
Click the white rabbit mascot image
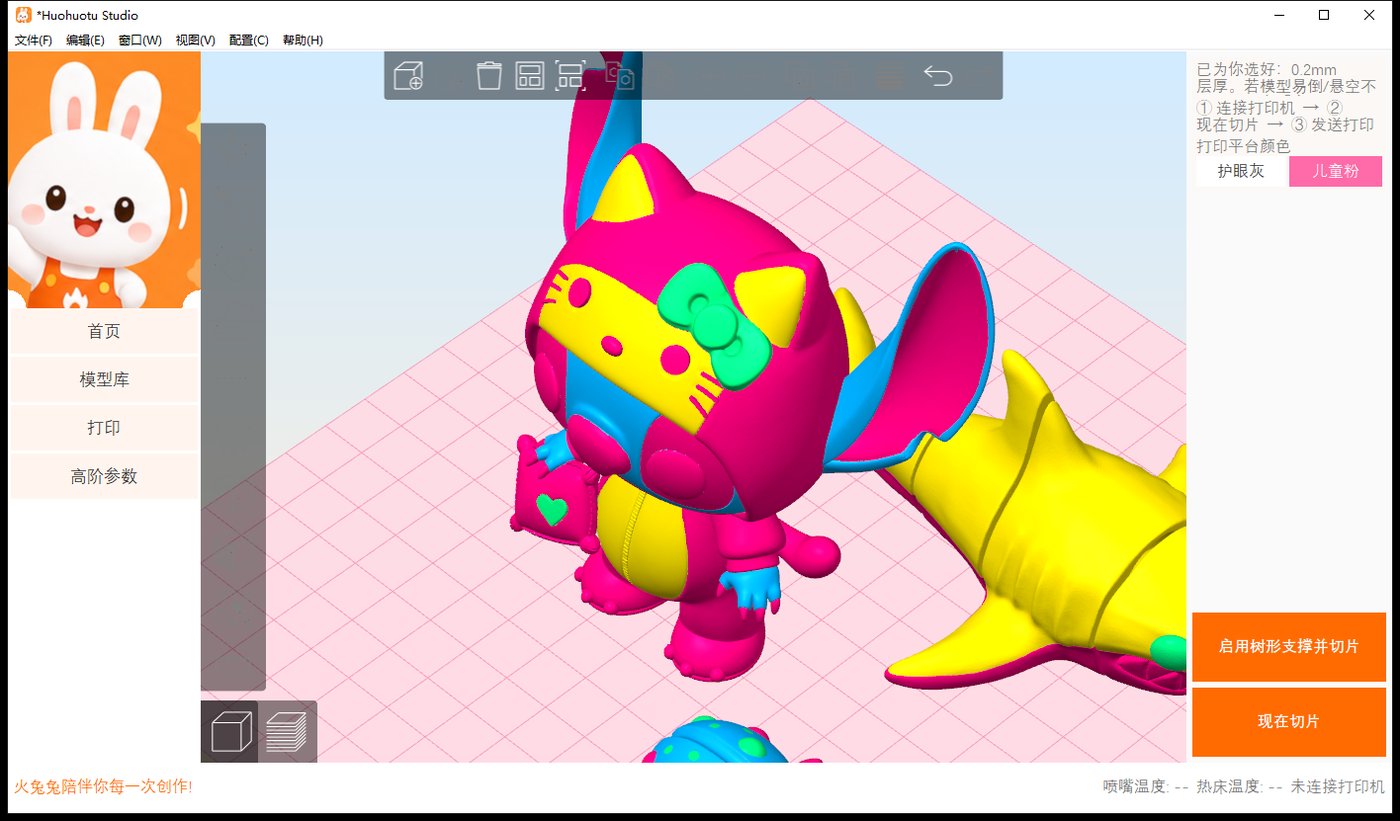[104, 180]
